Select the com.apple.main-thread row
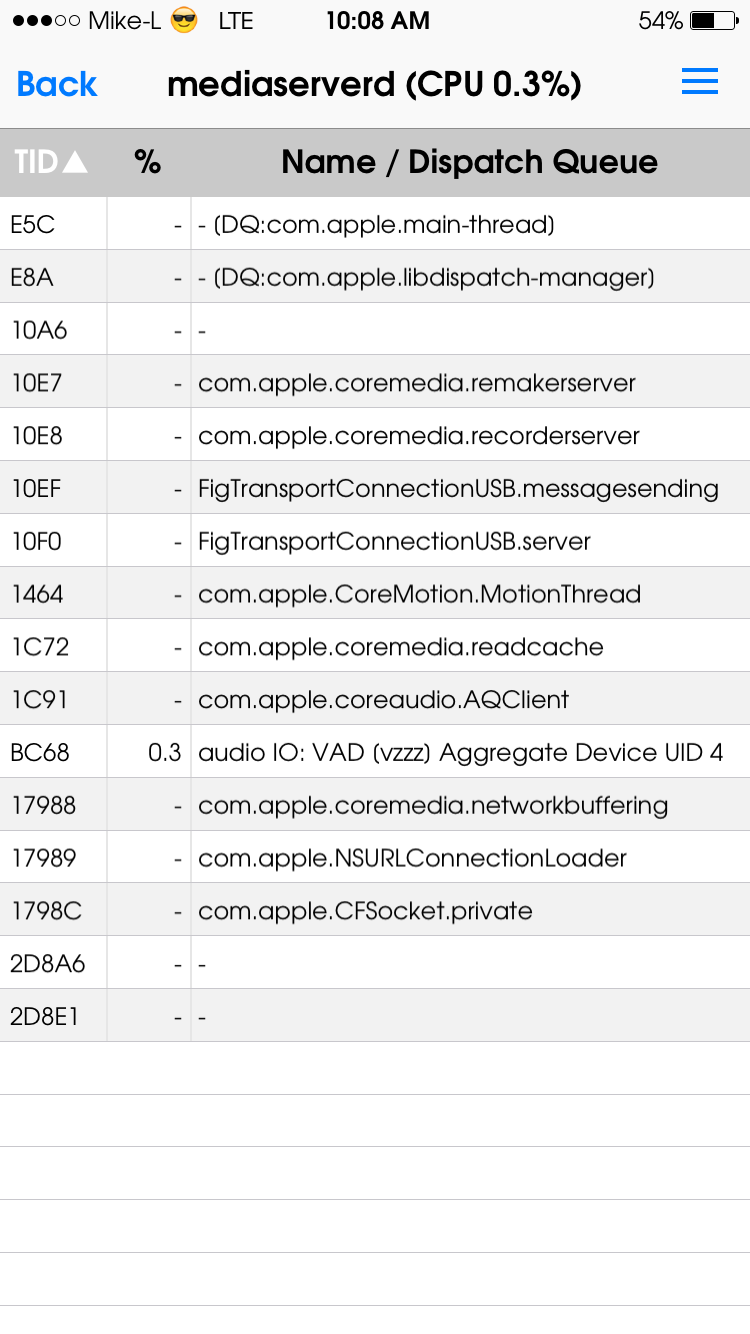 pos(375,224)
